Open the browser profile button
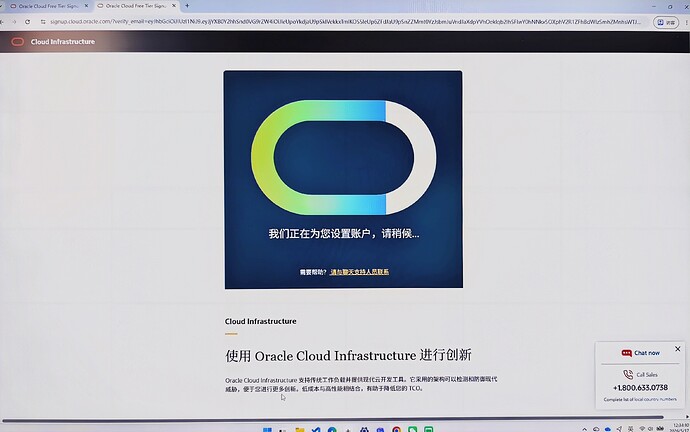690x432 pixels. [x=666, y=22]
